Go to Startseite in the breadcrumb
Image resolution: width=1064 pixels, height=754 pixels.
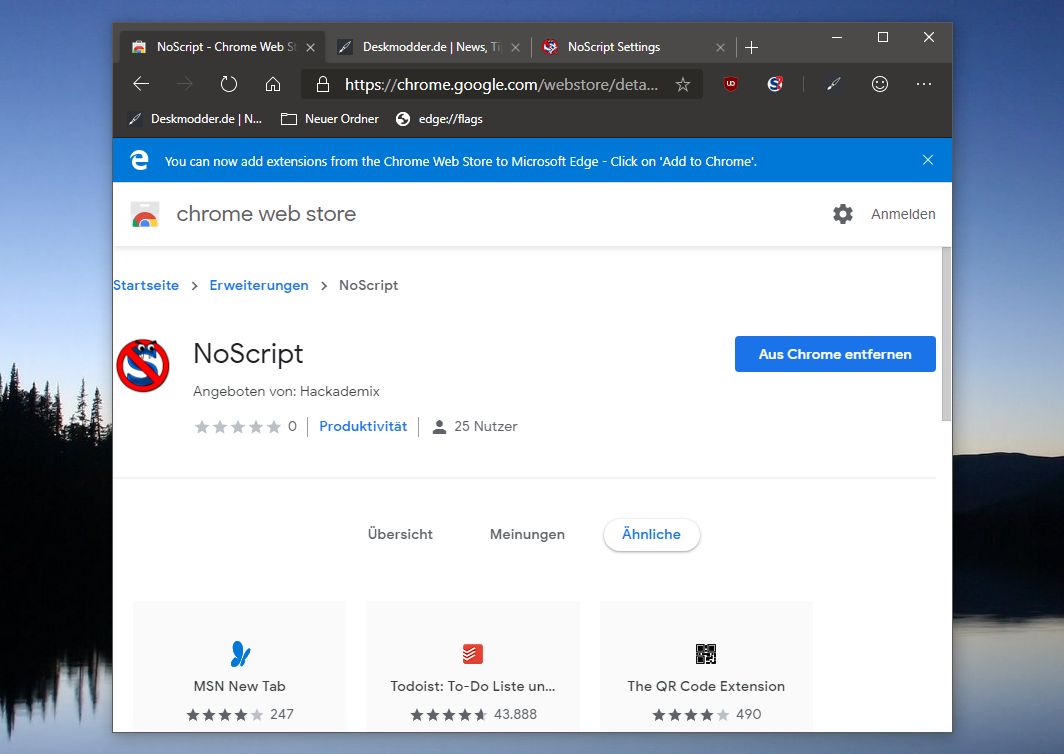coord(146,285)
